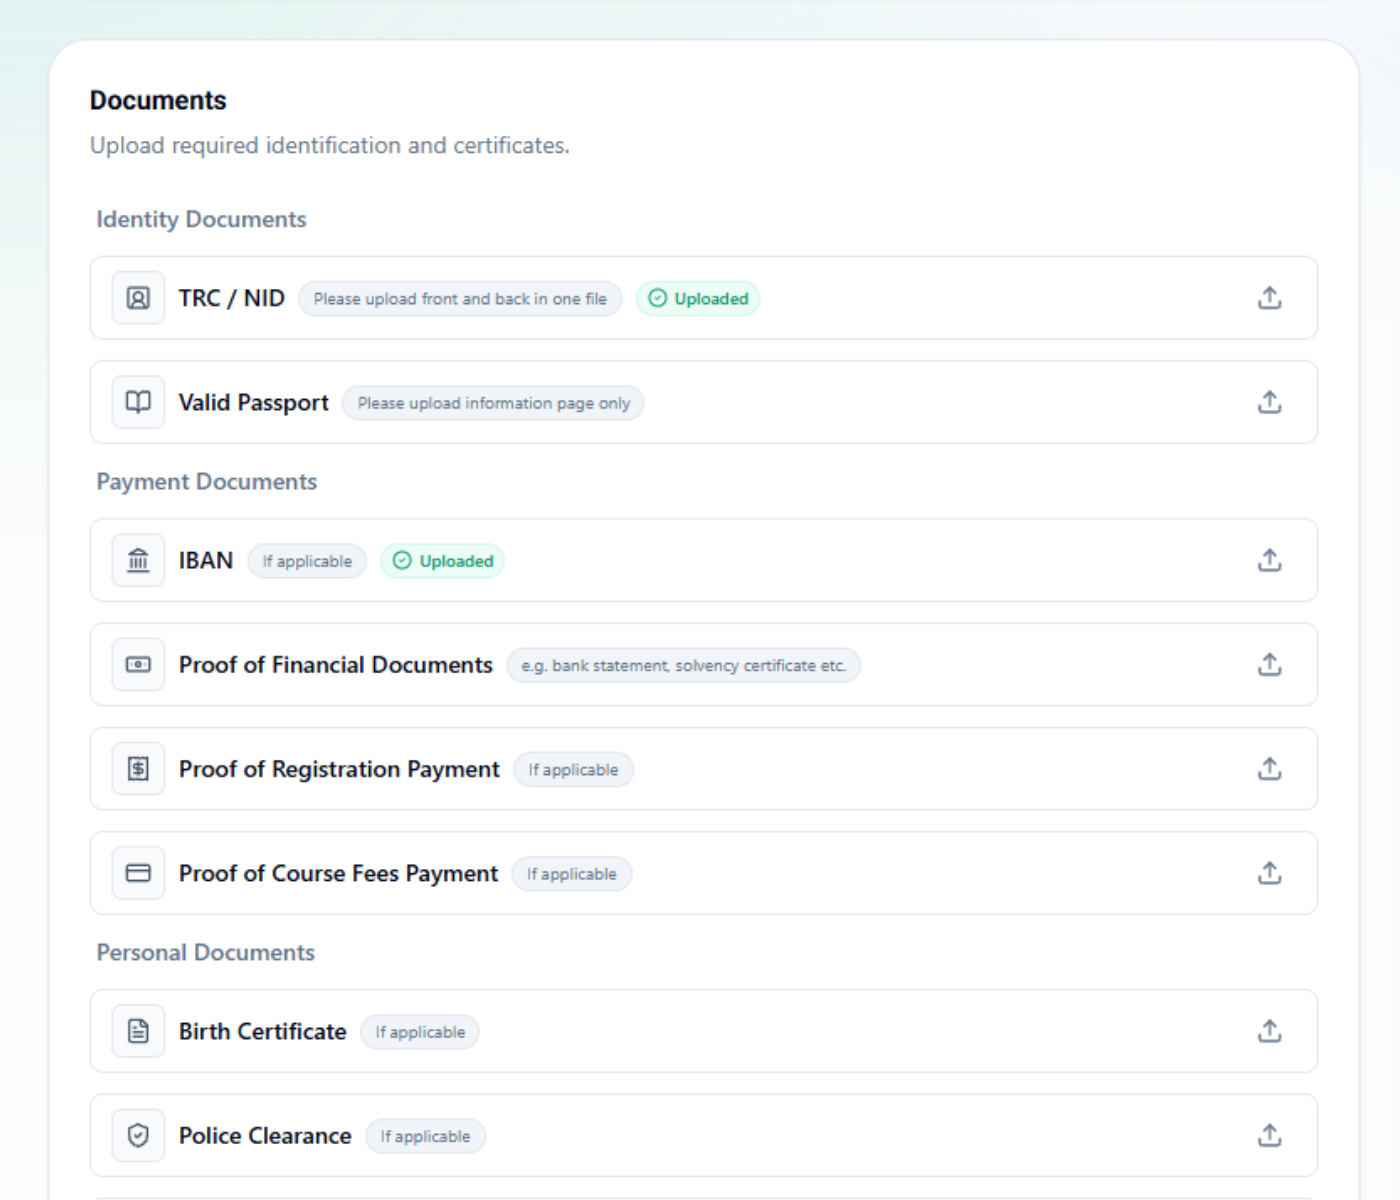Click the Birth Certificate row label

click(262, 1031)
